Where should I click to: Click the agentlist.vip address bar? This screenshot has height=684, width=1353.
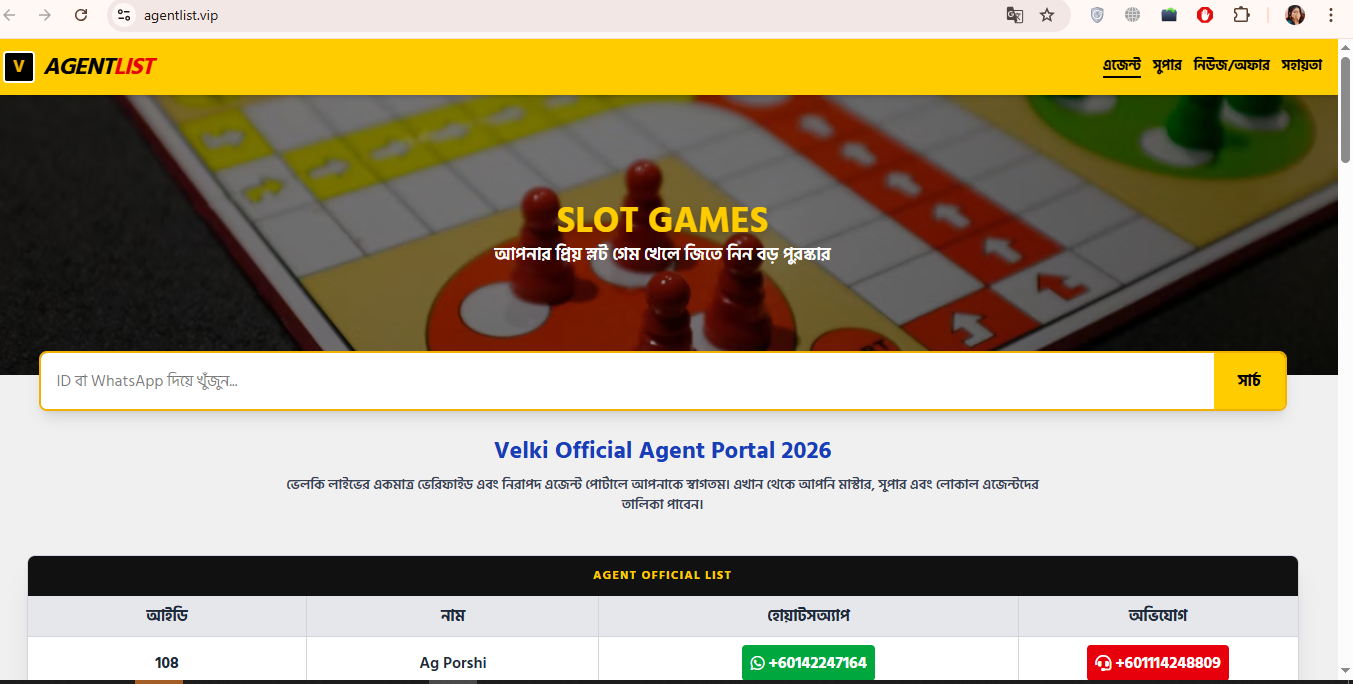(560, 15)
